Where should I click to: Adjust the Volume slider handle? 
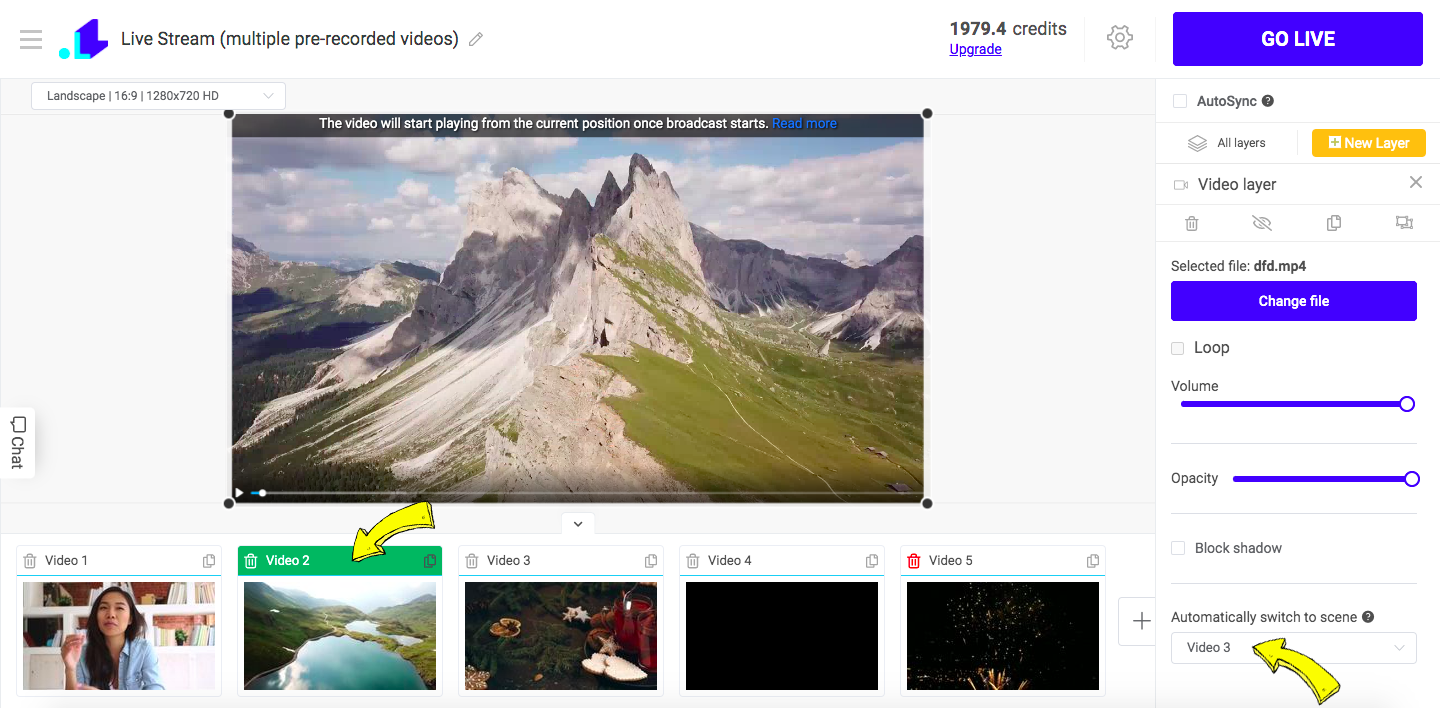click(1407, 404)
